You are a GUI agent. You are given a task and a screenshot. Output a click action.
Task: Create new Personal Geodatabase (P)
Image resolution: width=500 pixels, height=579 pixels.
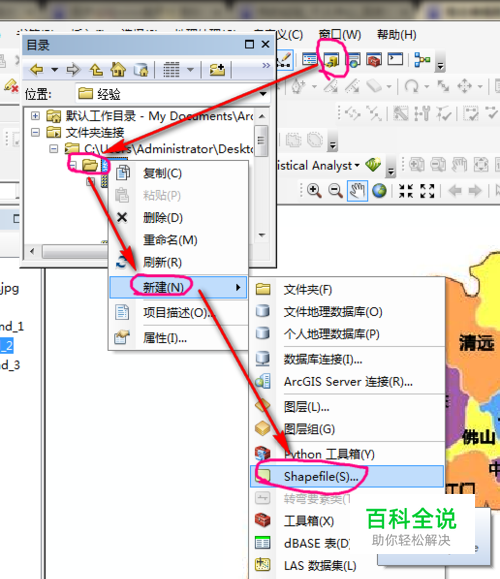click(x=347, y=334)
